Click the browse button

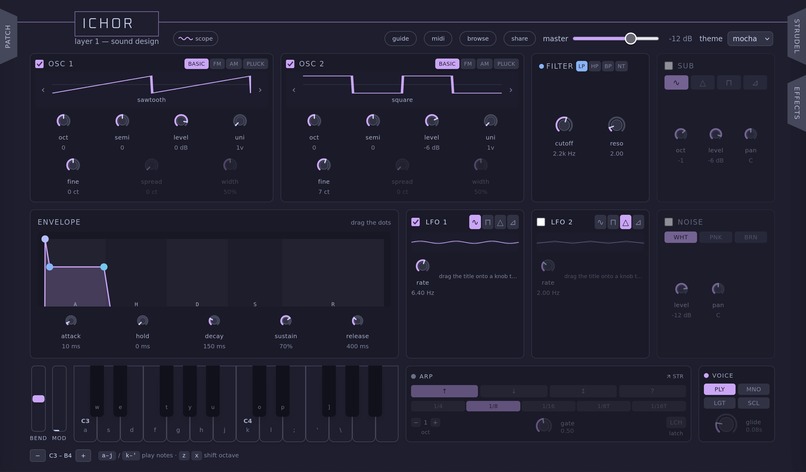click(478, 39)
